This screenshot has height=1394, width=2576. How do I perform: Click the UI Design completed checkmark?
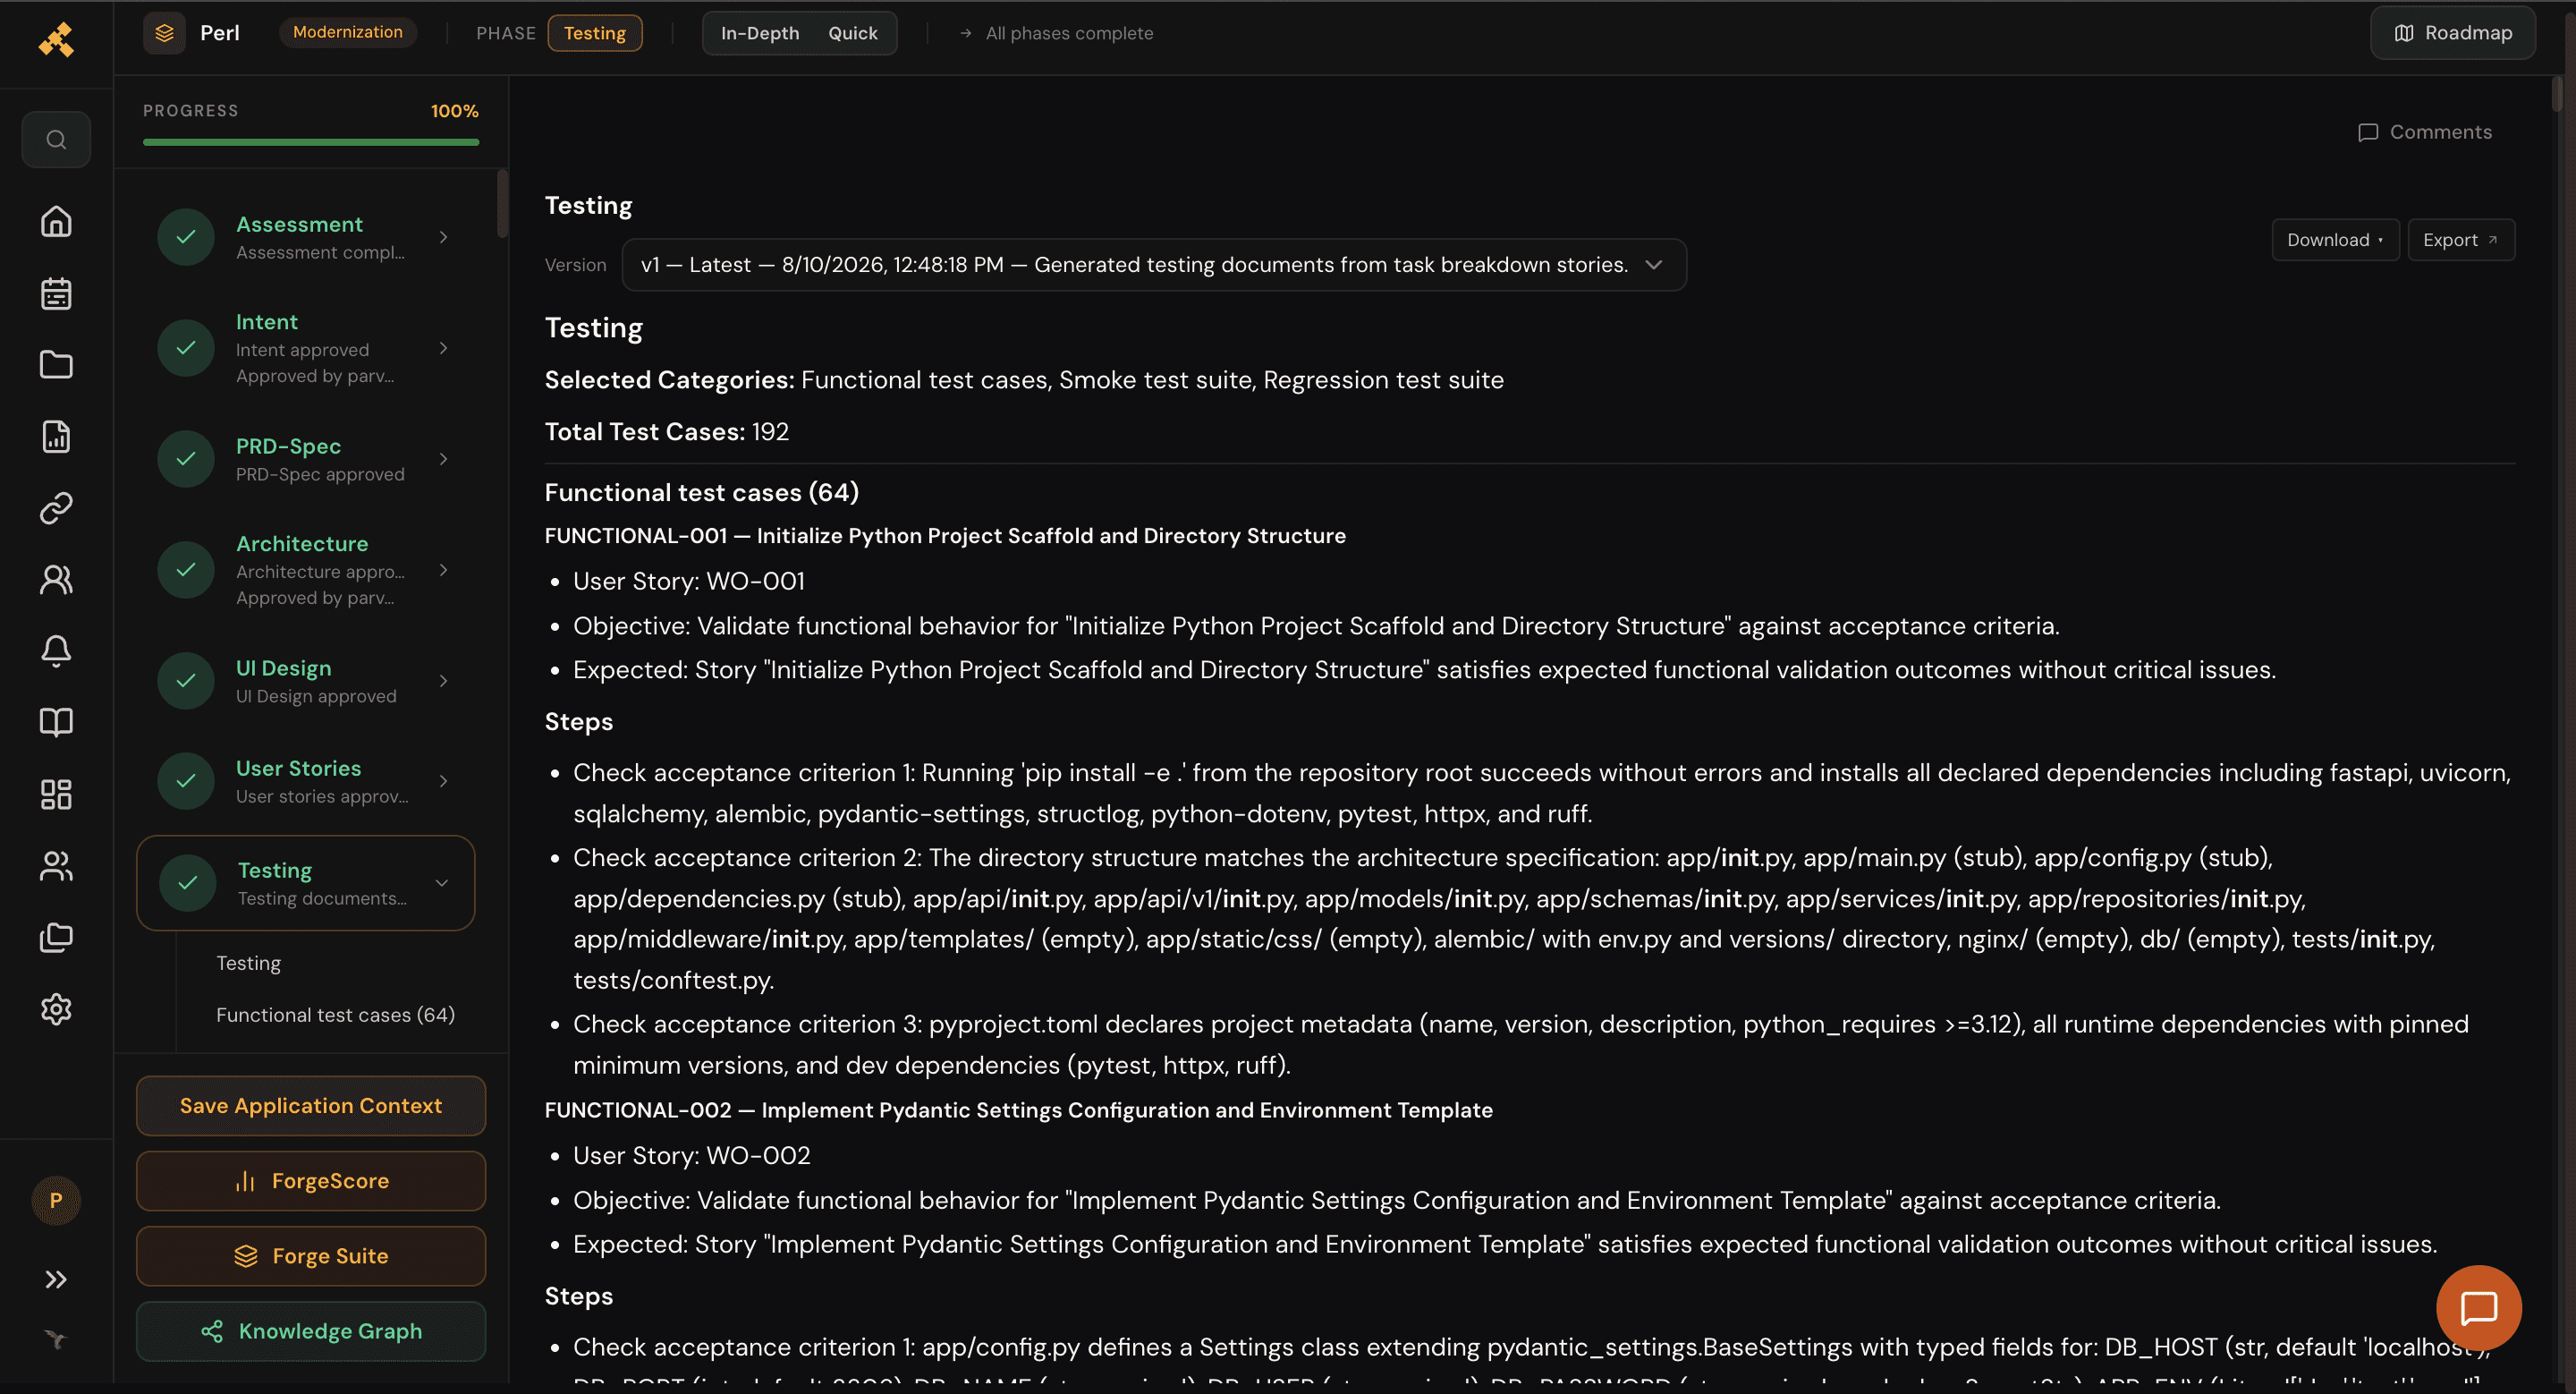click(x=186, y=681)
